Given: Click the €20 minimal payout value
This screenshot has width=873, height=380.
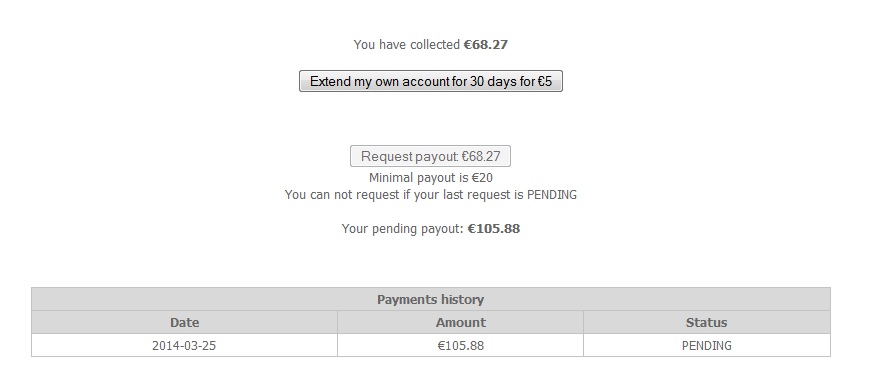Looking at the screenshot, I should (483, 178).
